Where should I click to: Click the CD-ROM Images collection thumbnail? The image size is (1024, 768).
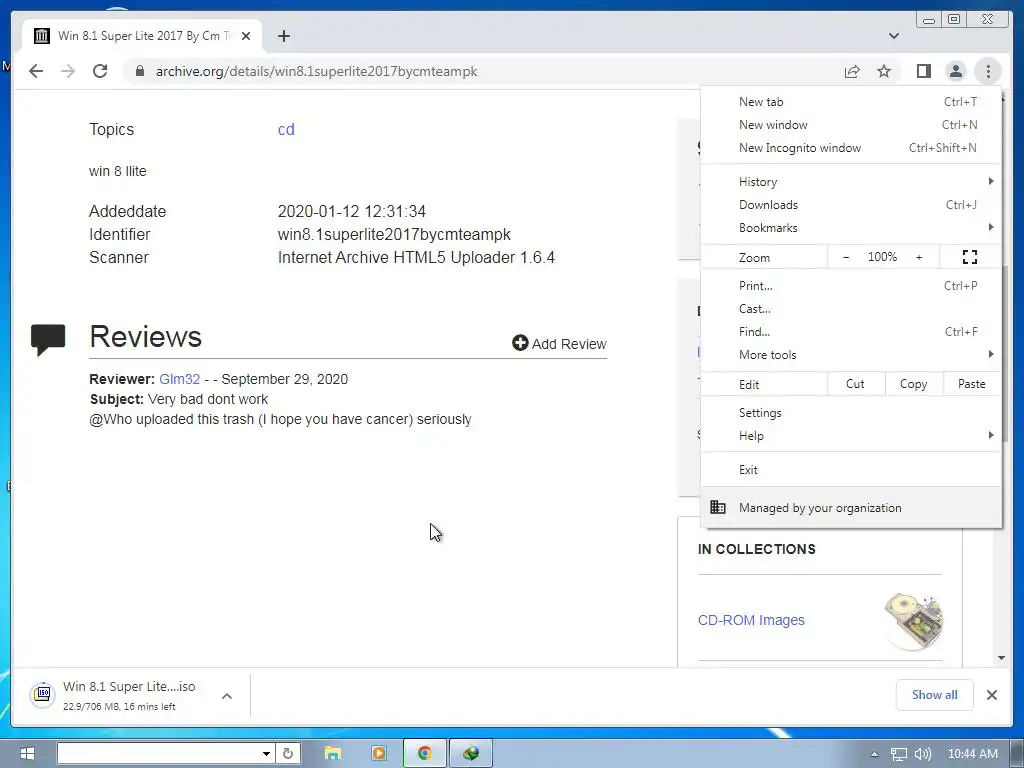pos(913,620)
